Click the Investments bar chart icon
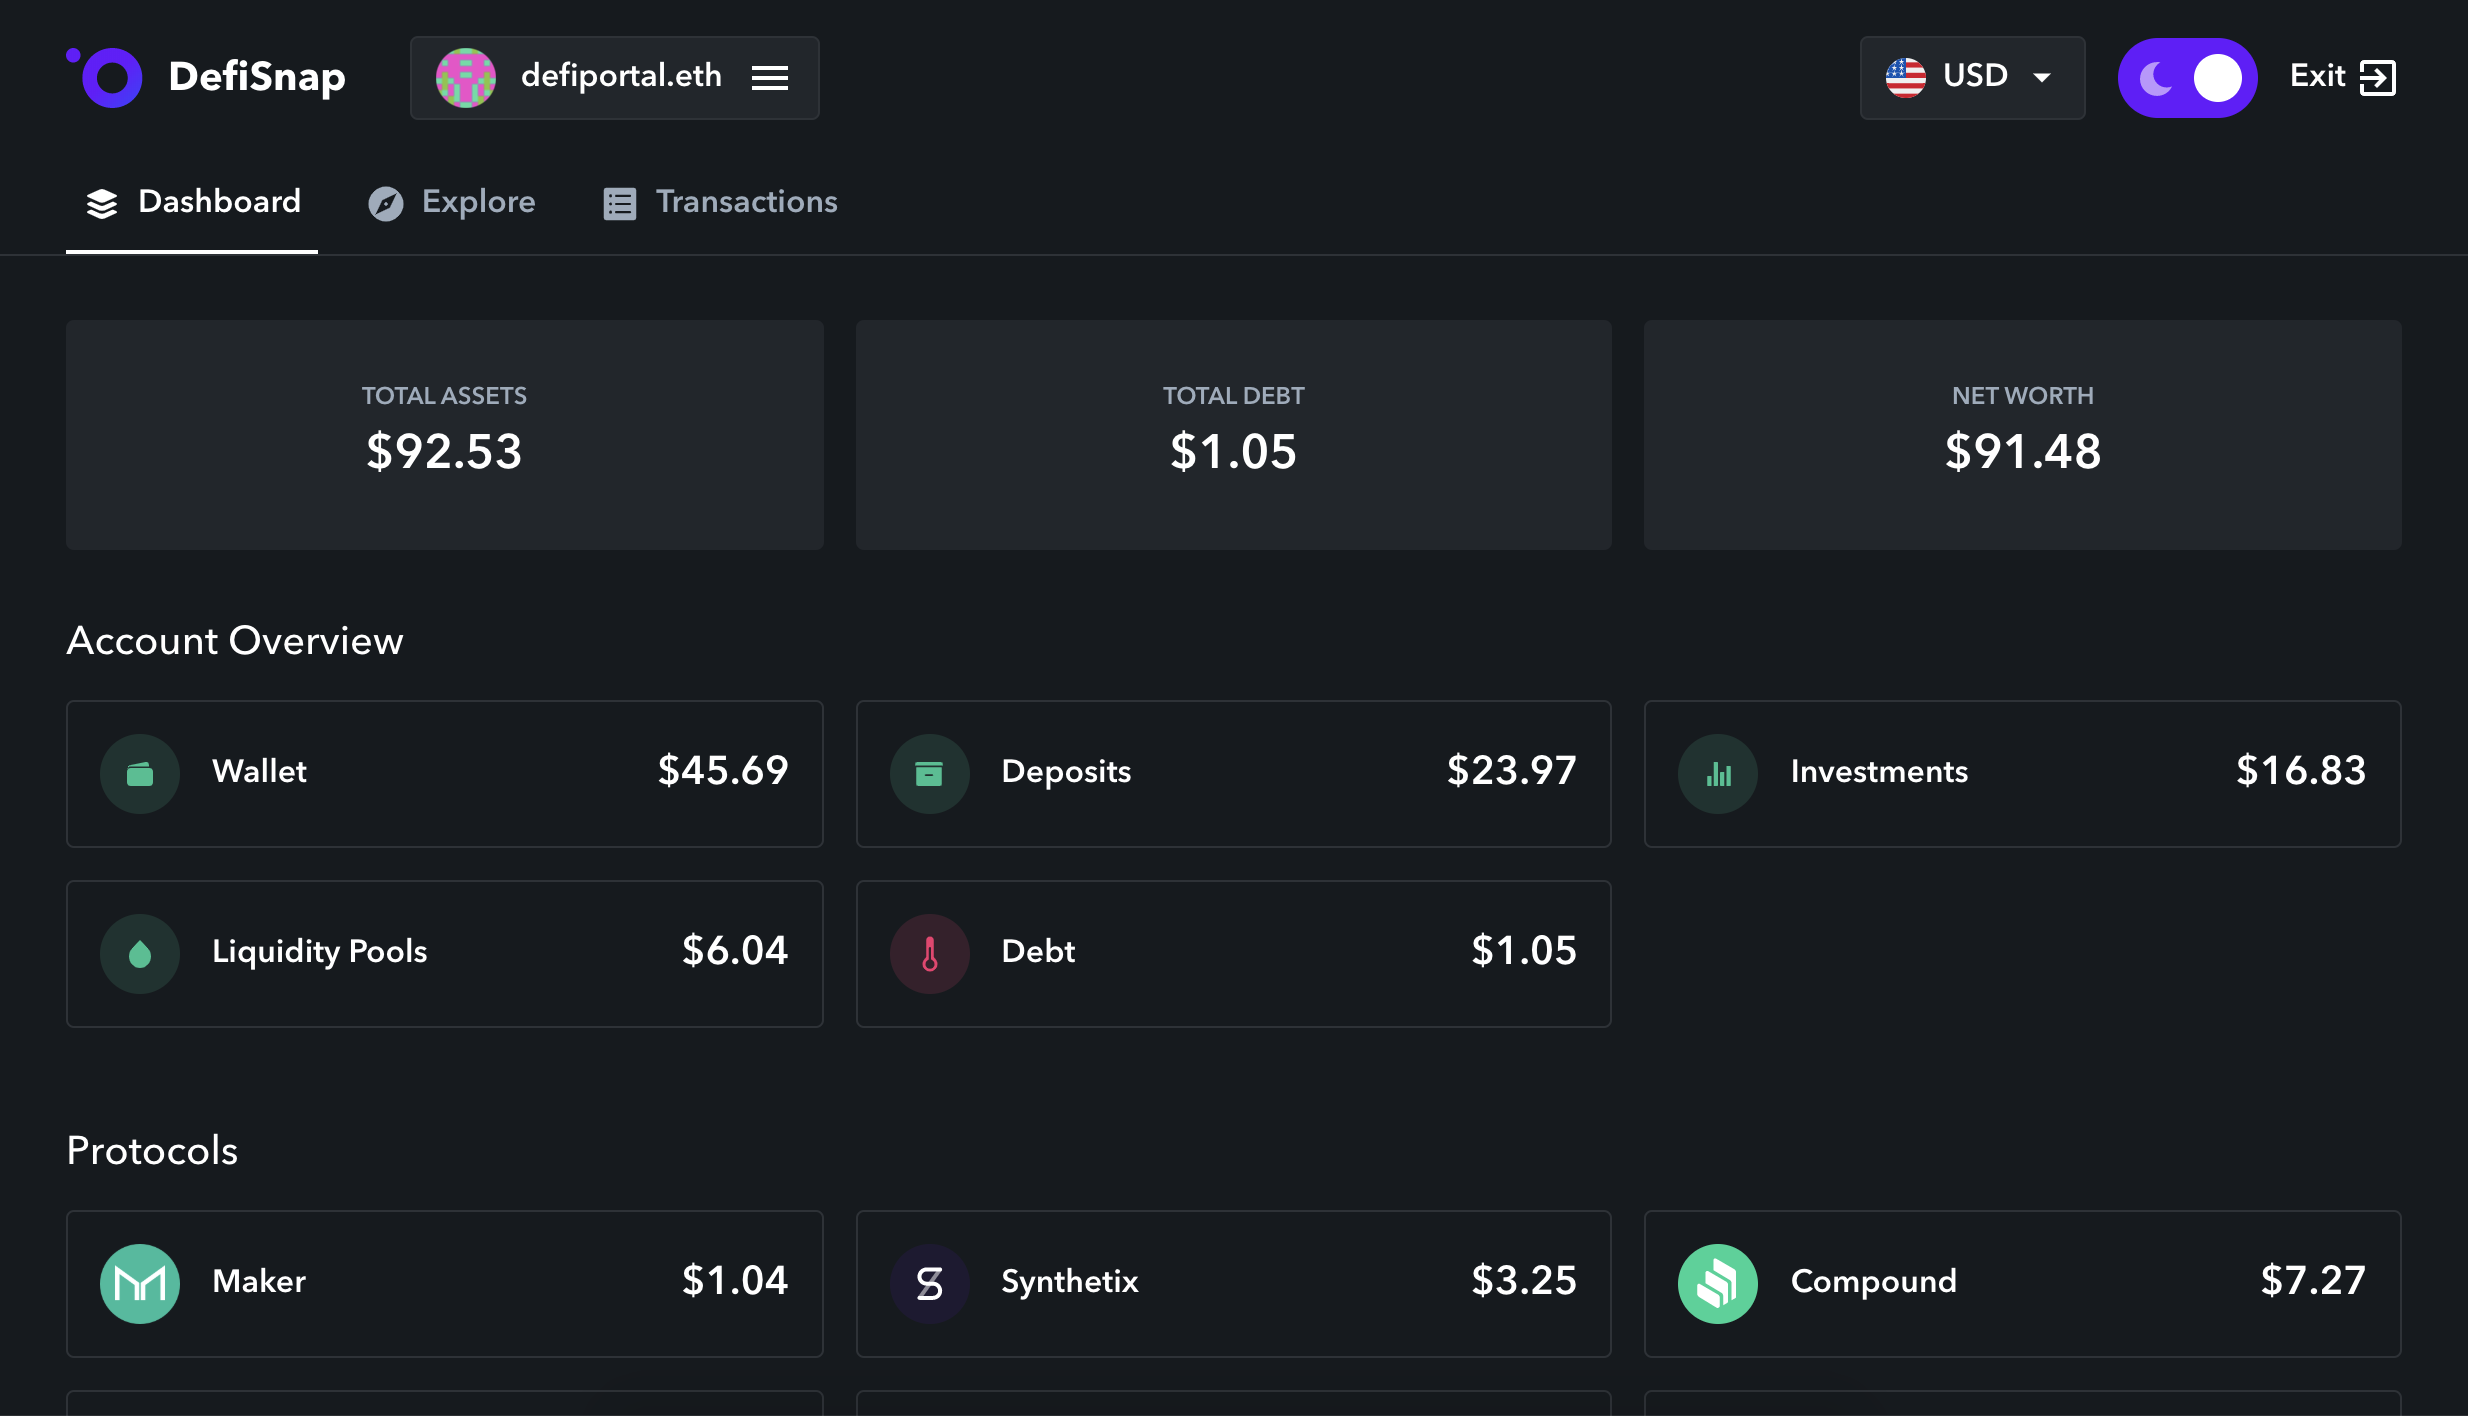Screen dimensions: 2468x1416 coord(1718,773)
